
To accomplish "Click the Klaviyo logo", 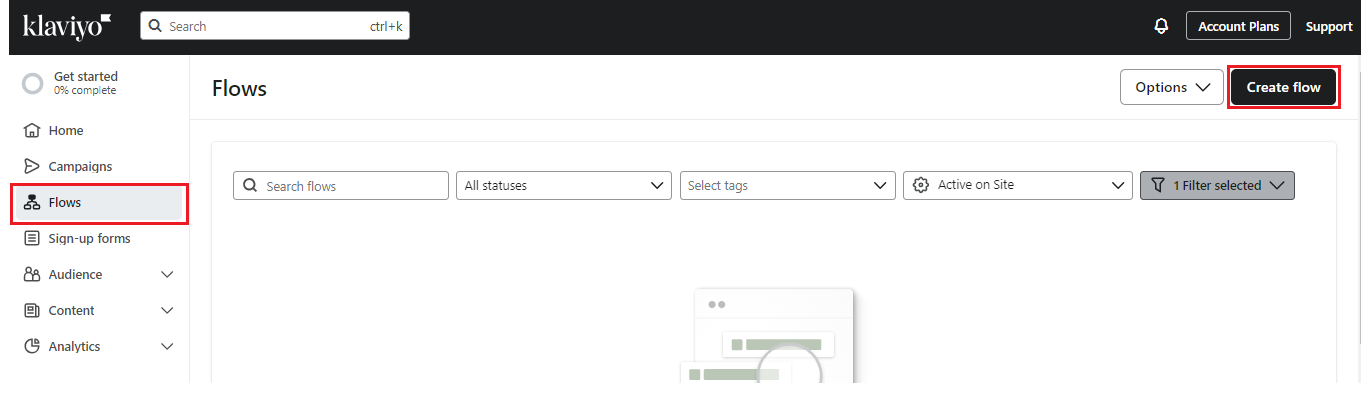I will tap(67, 26).
